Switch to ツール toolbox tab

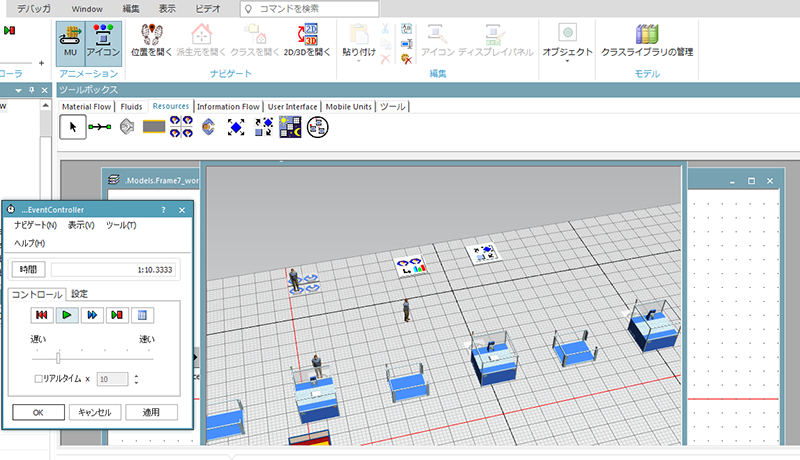pos(392,107)
